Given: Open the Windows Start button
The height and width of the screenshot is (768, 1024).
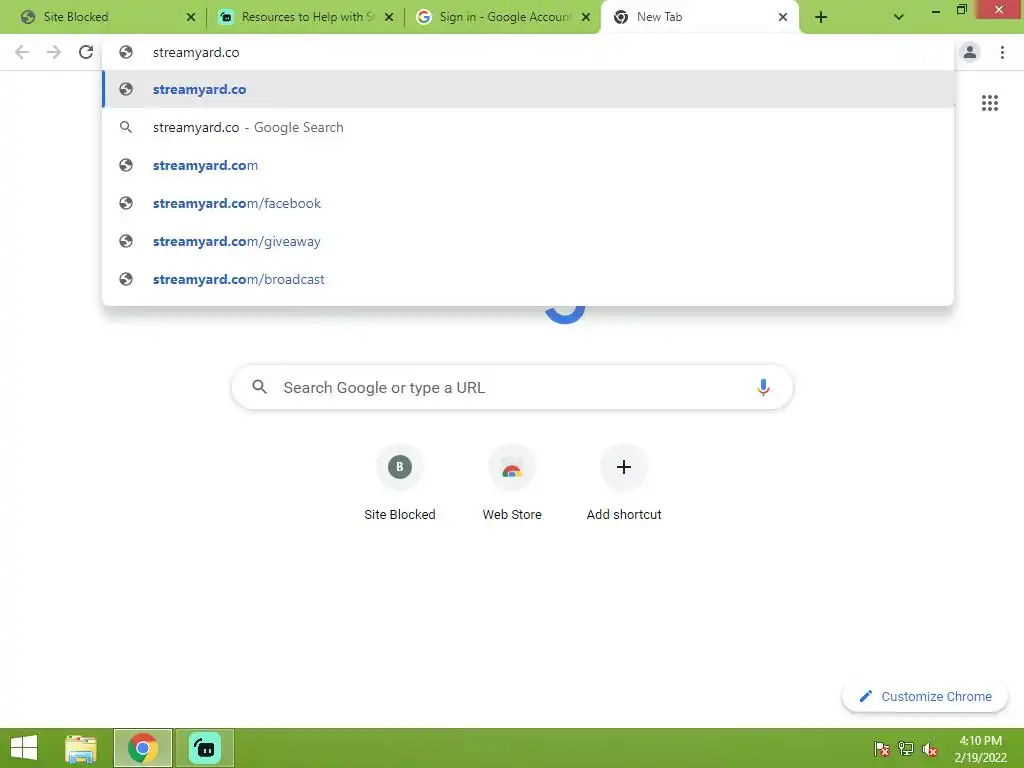Looking at the screenshot, I should tap(24, 748).
